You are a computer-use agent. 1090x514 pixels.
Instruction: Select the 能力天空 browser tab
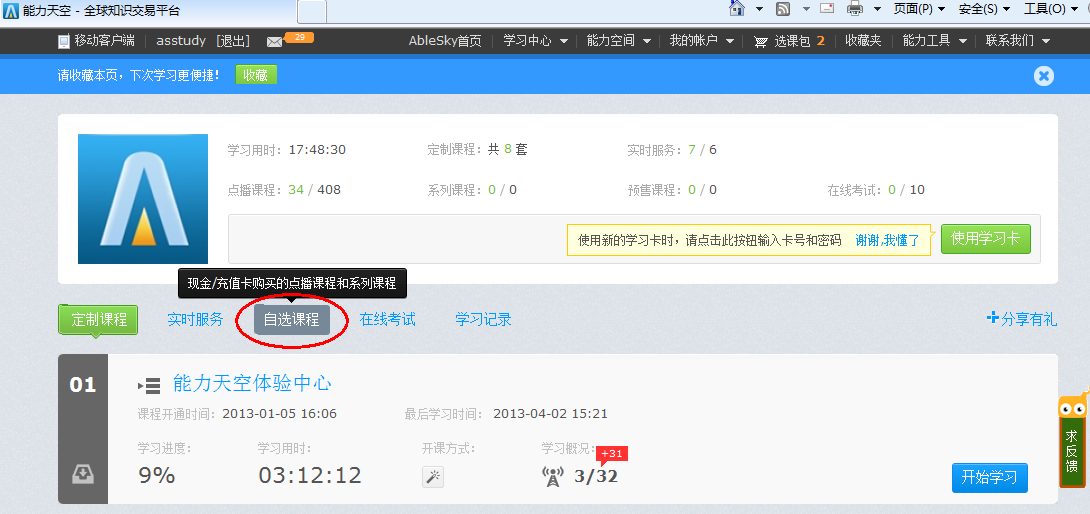click(x=149, y=11)
